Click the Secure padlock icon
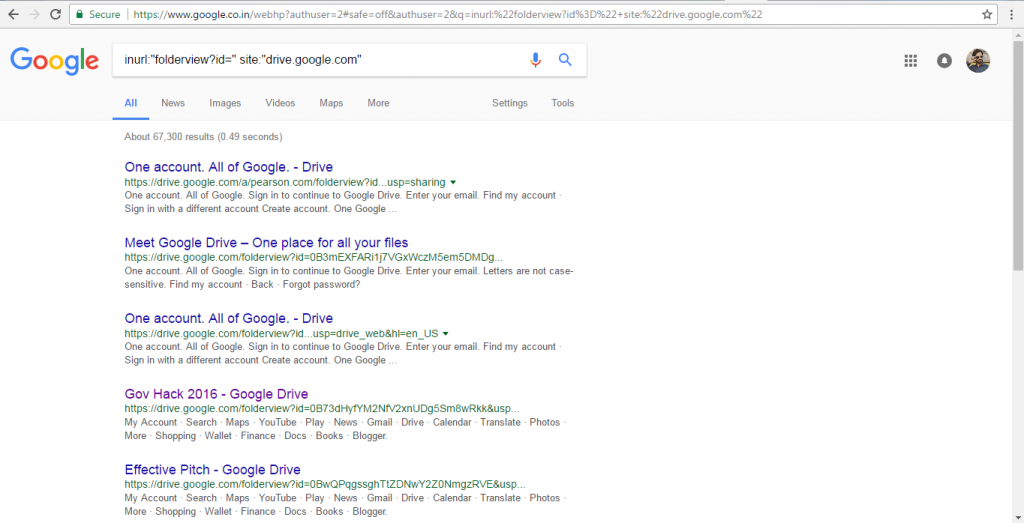1024x523 pixels. click(80, 14)
